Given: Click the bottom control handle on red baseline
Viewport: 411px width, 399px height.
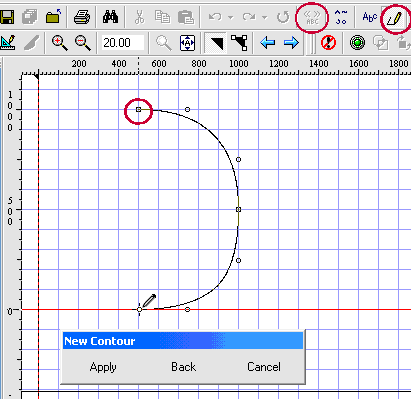Looking at the screenshot, I should (187, 310).
